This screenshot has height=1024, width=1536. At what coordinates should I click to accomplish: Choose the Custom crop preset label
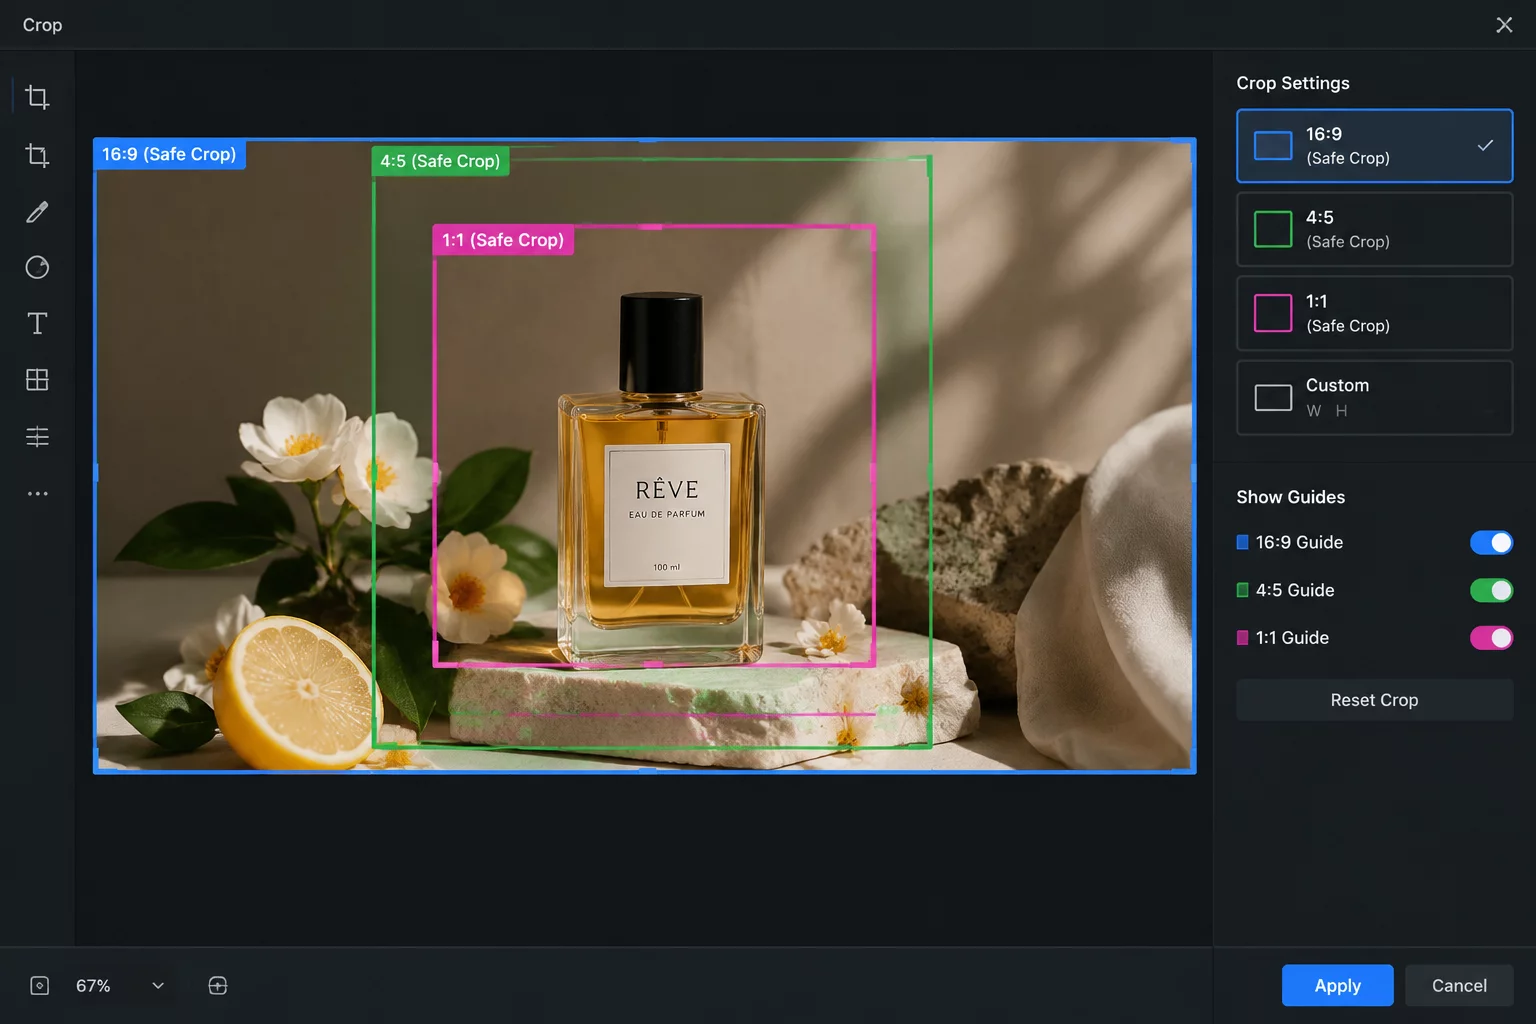coord(1337,385)
